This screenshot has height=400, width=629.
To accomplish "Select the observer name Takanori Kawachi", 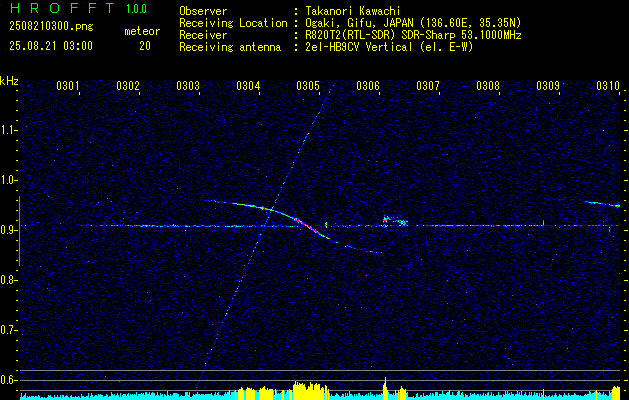I will tap(353, 11).
